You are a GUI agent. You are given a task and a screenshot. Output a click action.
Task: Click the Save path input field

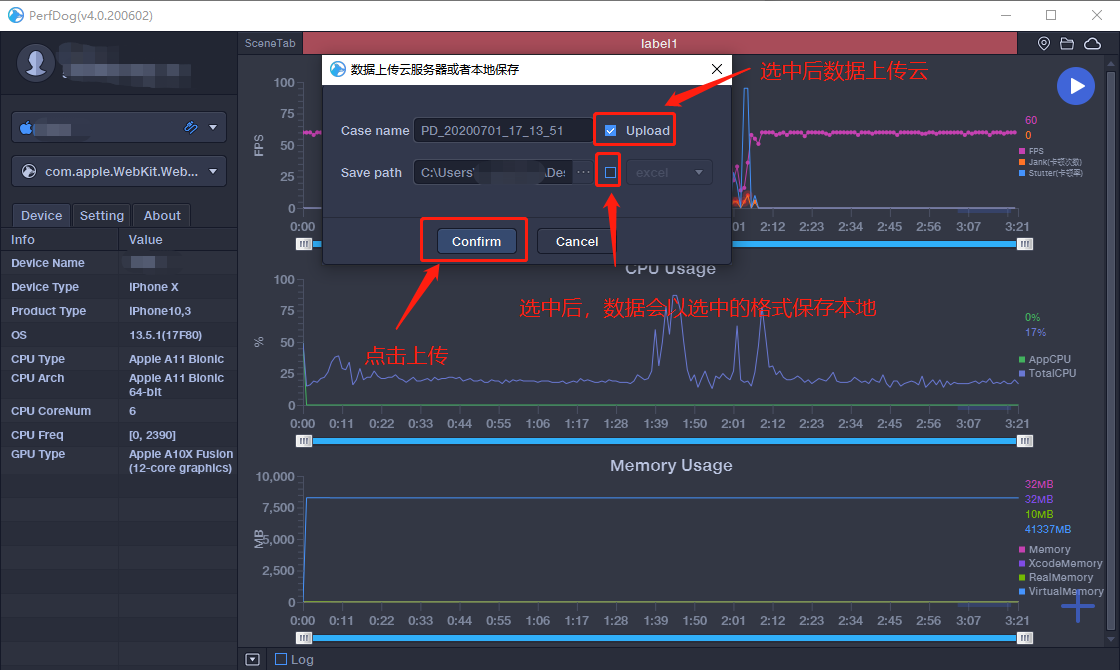point(493,172)
